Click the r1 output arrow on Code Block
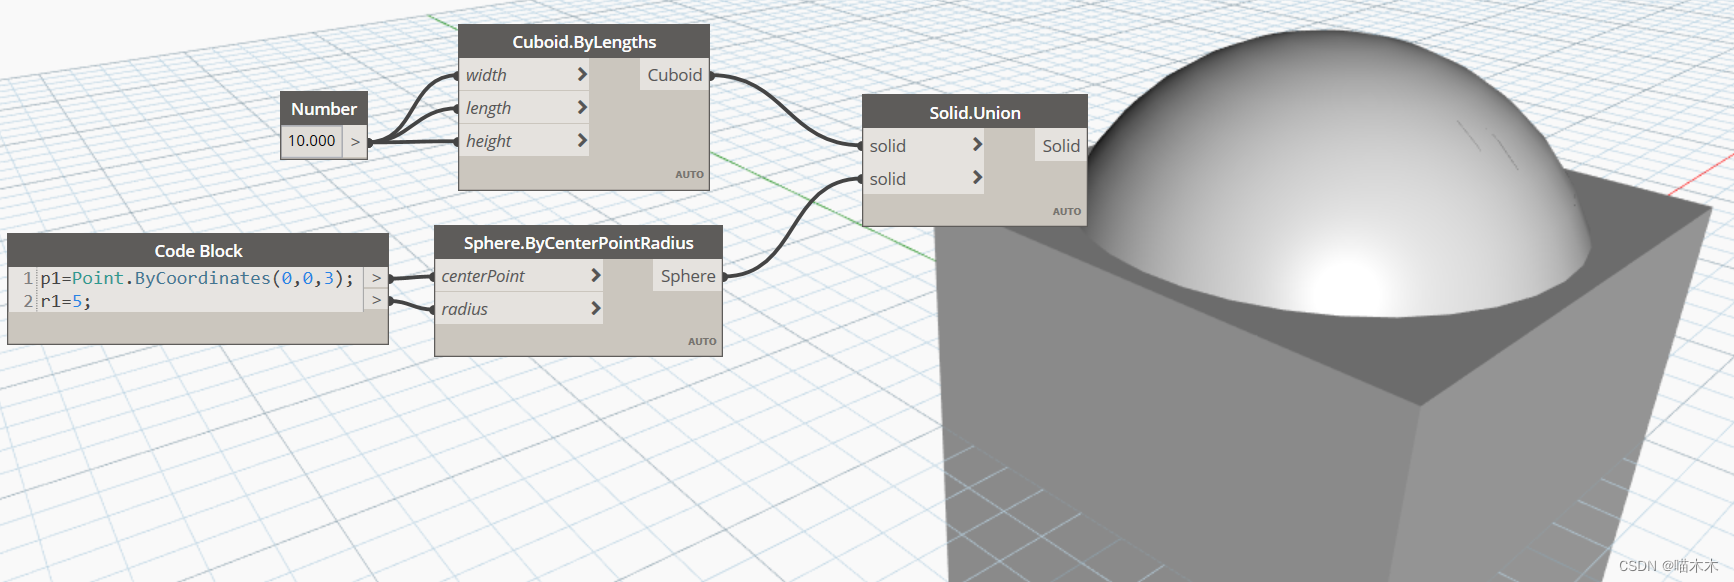 pyautogui.click(x=376, y=300)
